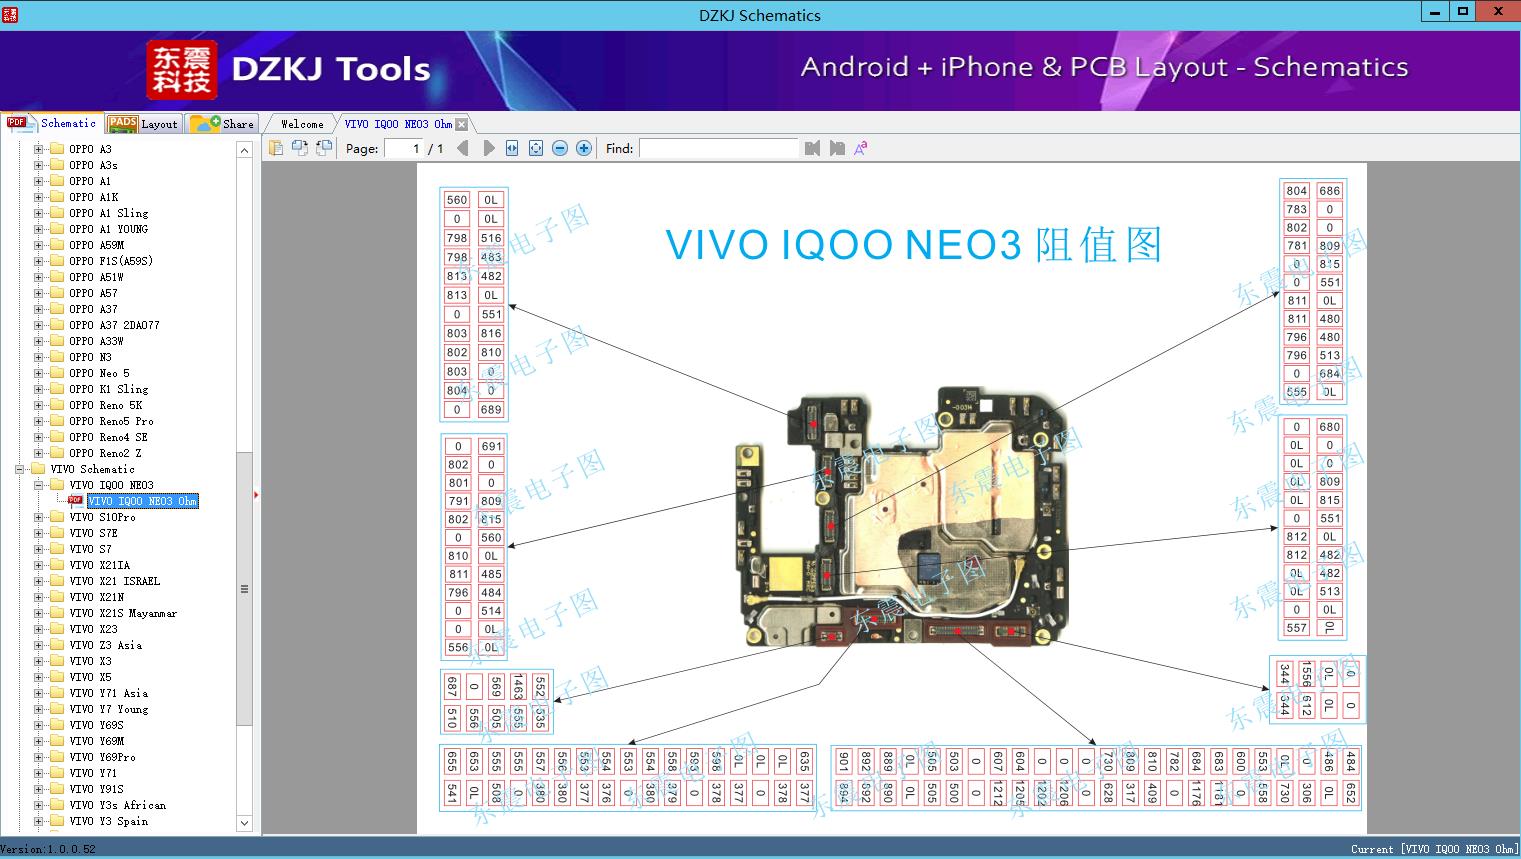The height and width of the screenshot is (859, 1521).
Task: Click the VIVO Y91S folder icon
Action: (57, 789)
